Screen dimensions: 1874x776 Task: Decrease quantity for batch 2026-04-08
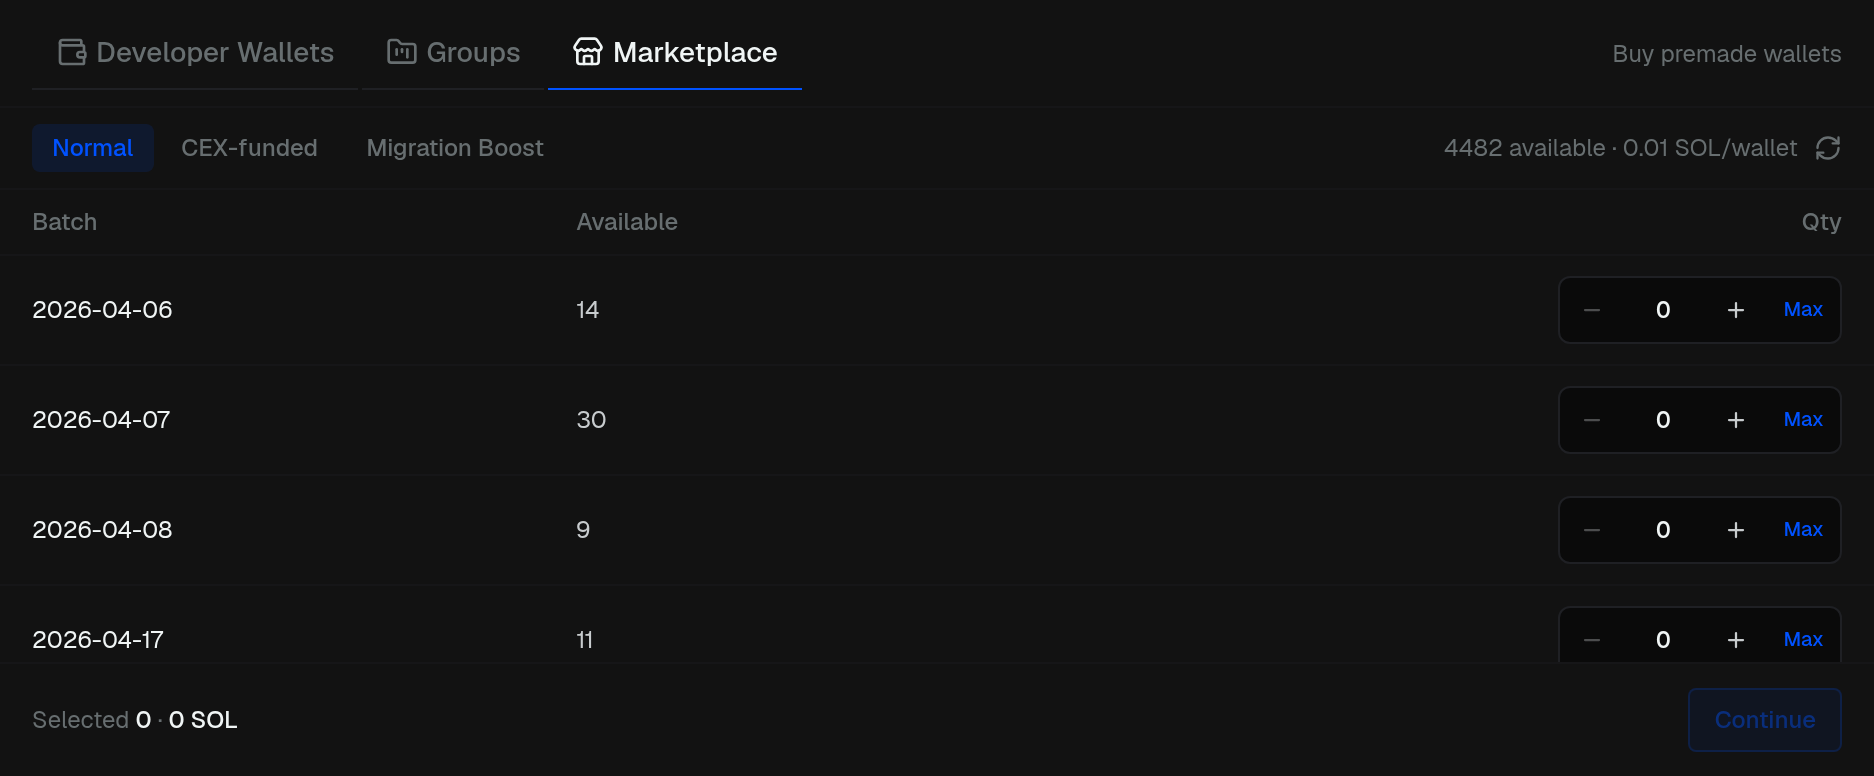tap(1592, 530)
